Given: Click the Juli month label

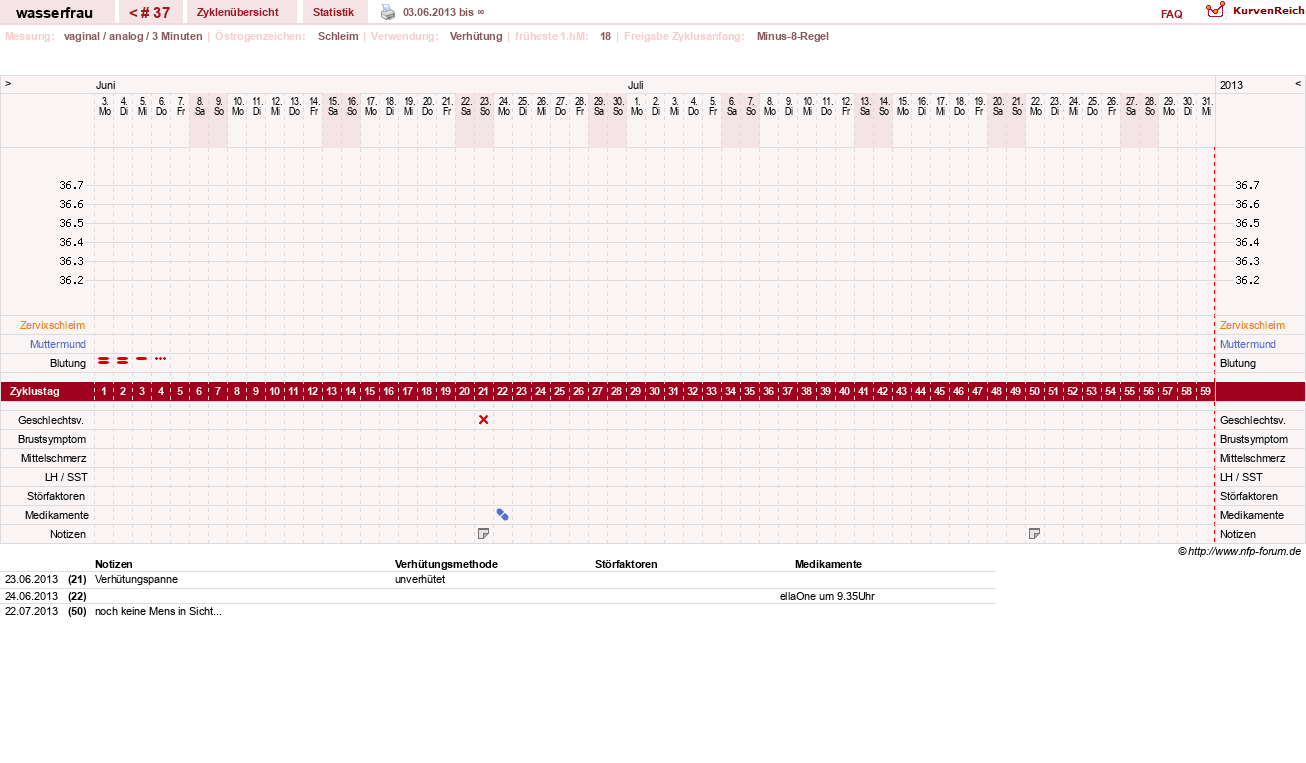Looking at the screenshot, I should tap(636, 85).
